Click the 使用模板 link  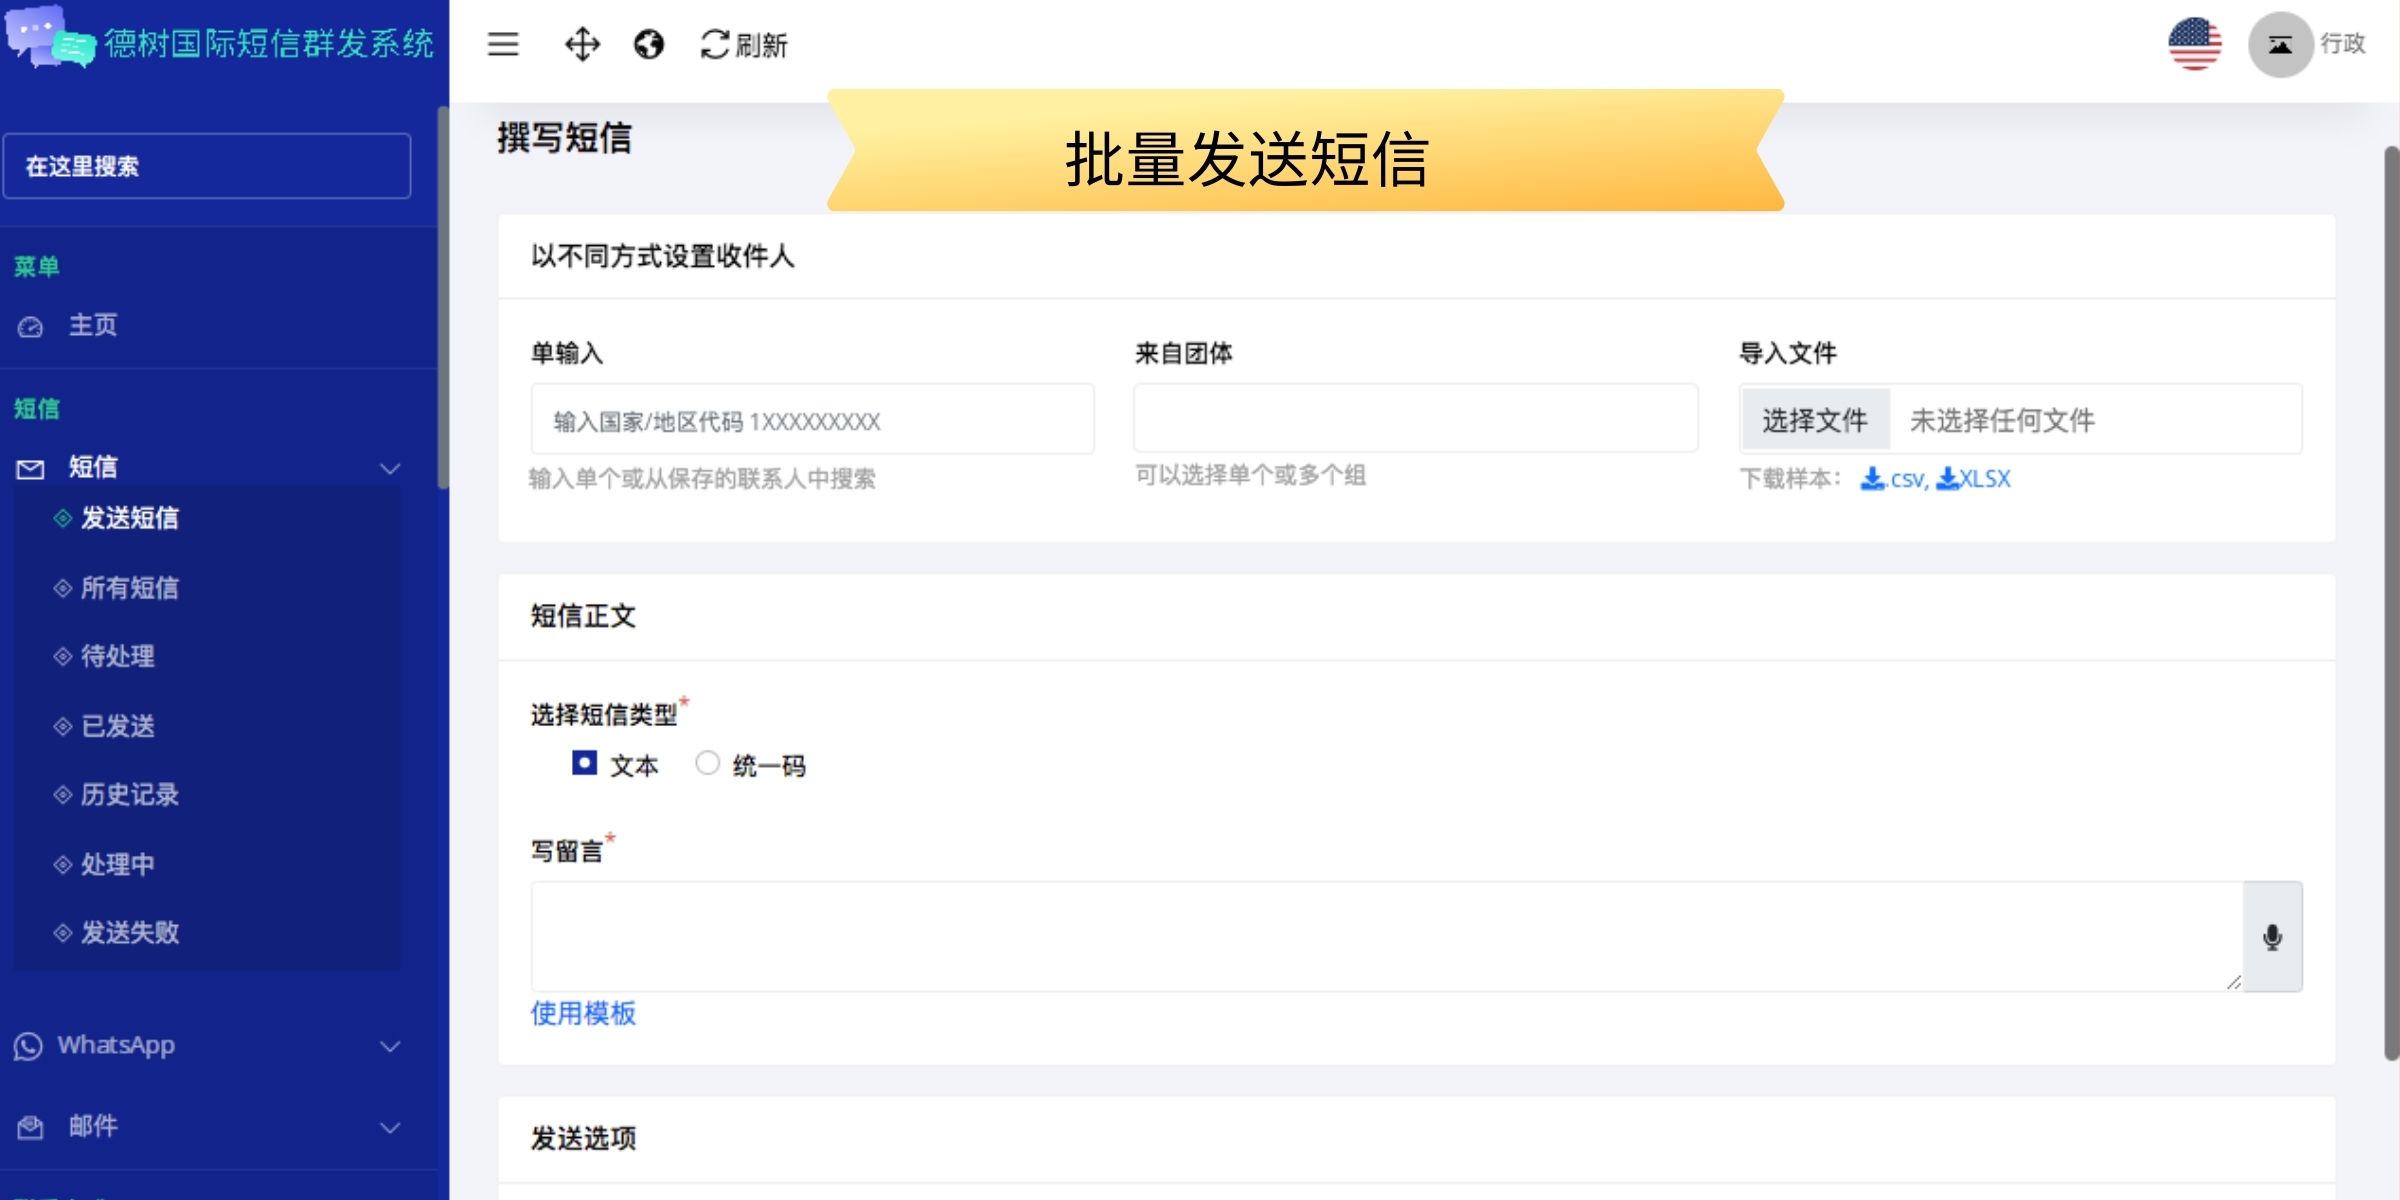(583, 1014)
